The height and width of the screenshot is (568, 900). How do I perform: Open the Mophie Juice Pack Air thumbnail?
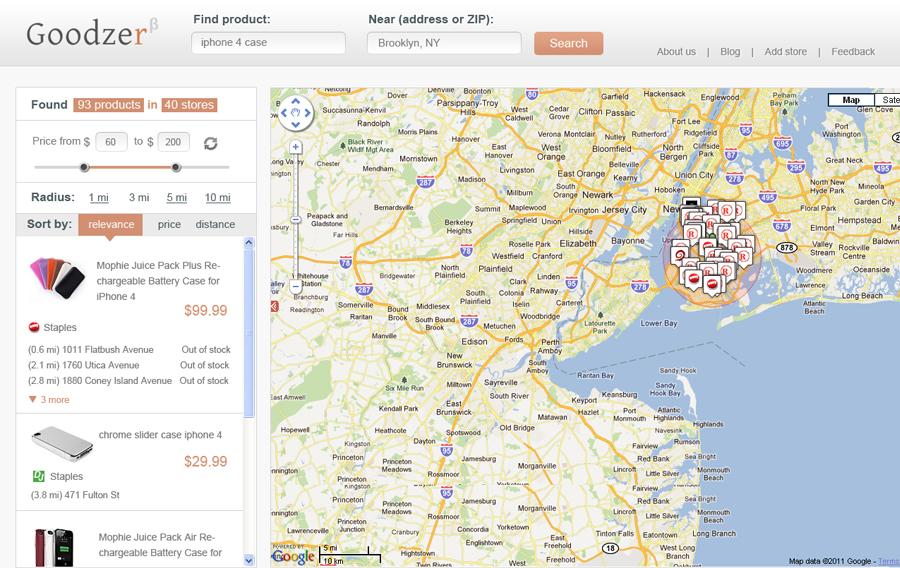point(55,547)
